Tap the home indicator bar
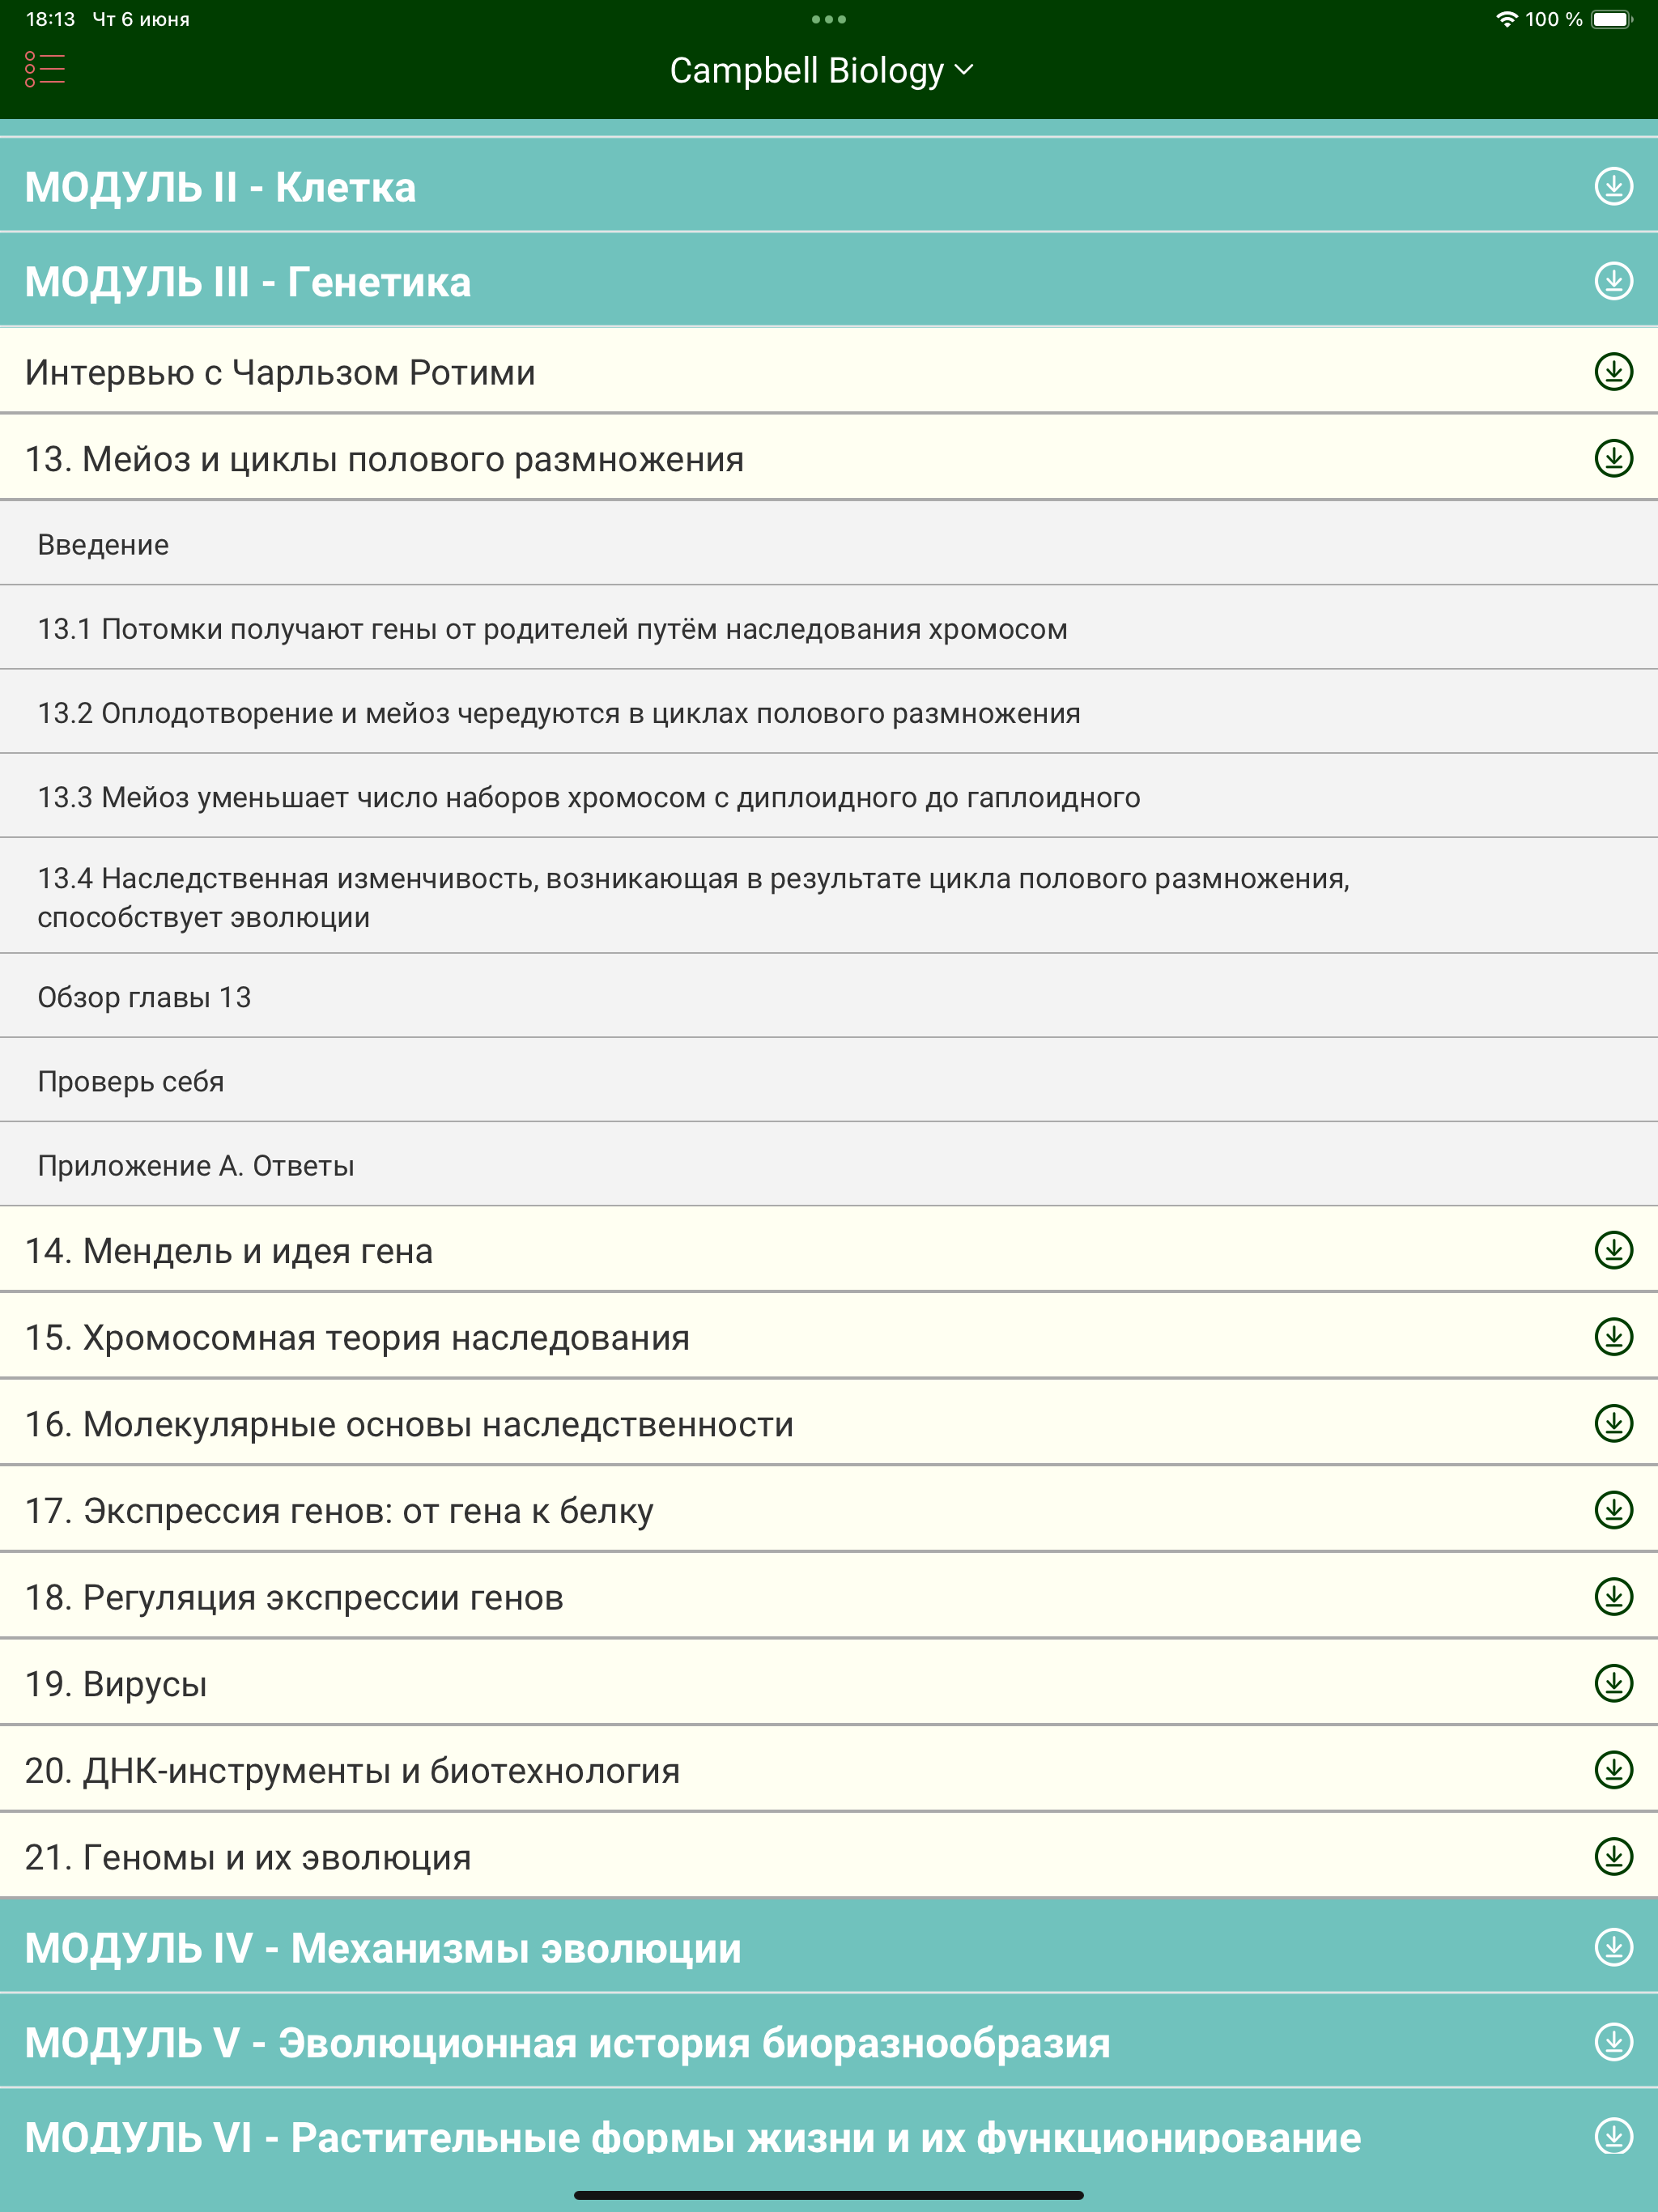 point(829,2195)
